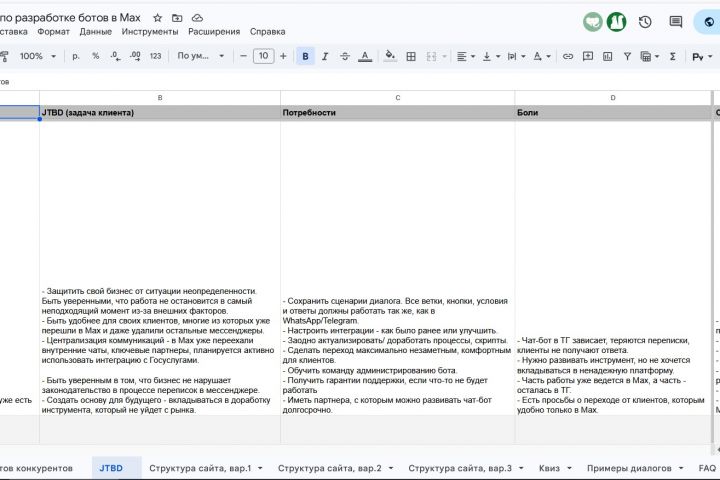The width and height of the screenshot is (720, 480).
Task: Open borders menu
Action: pos(411,56)
